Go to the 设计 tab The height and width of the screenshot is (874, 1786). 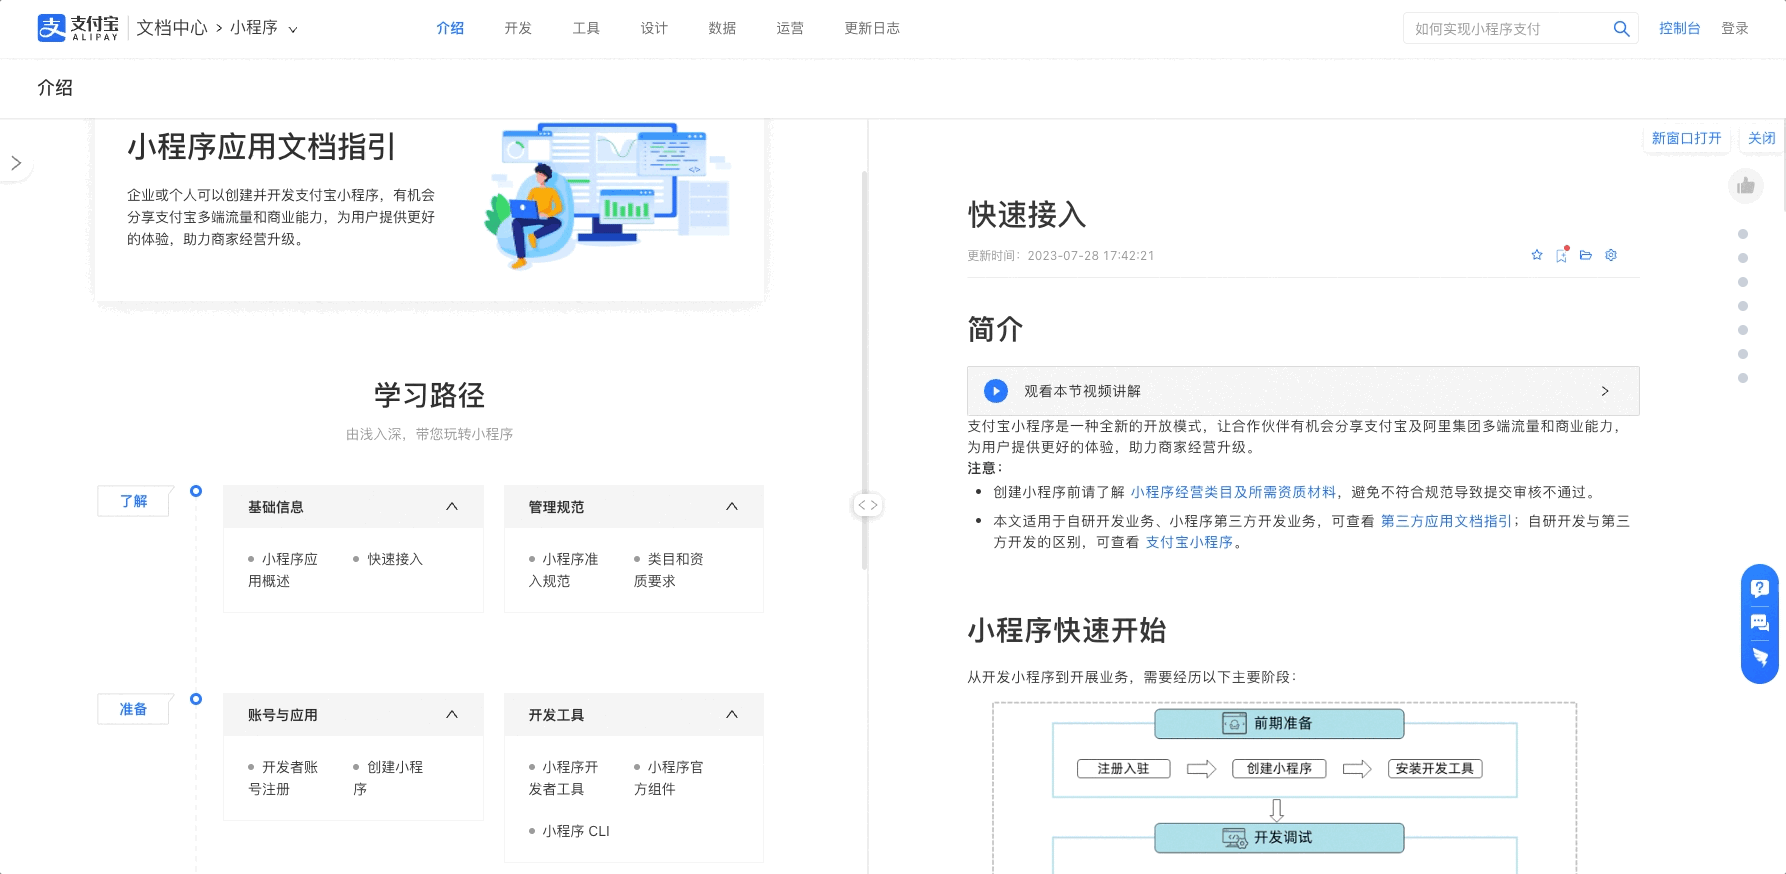click(x=654, y=28)
